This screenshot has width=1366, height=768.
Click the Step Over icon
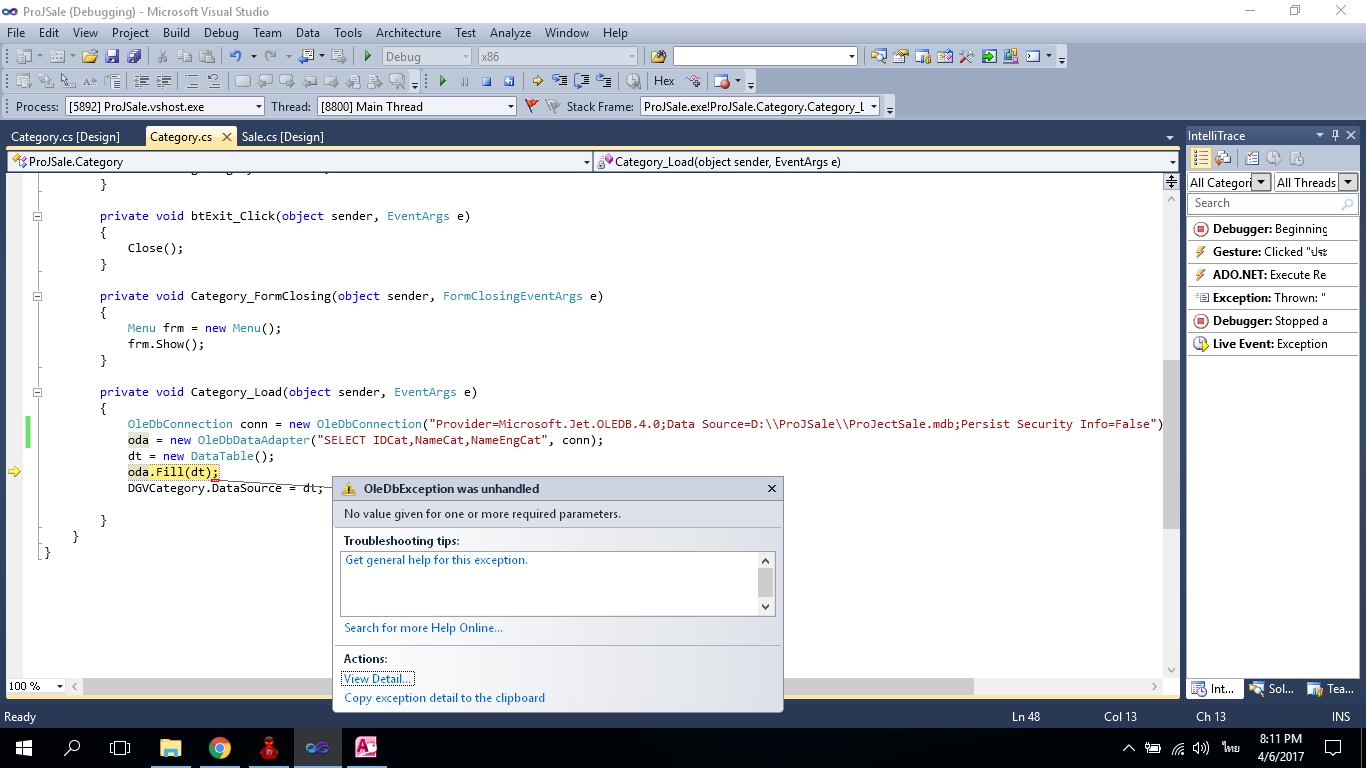[581, 81]
